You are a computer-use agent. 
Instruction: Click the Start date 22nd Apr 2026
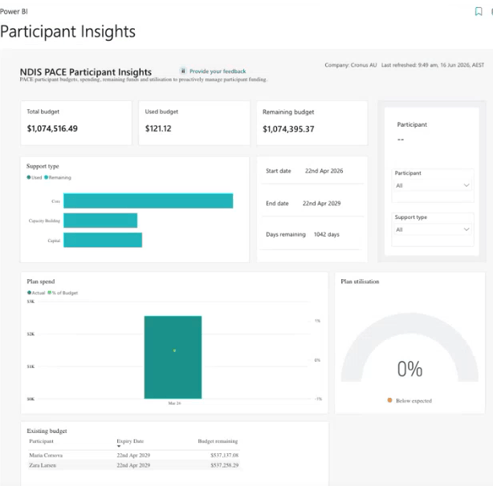pyautogui.click(x=324, y=171)
